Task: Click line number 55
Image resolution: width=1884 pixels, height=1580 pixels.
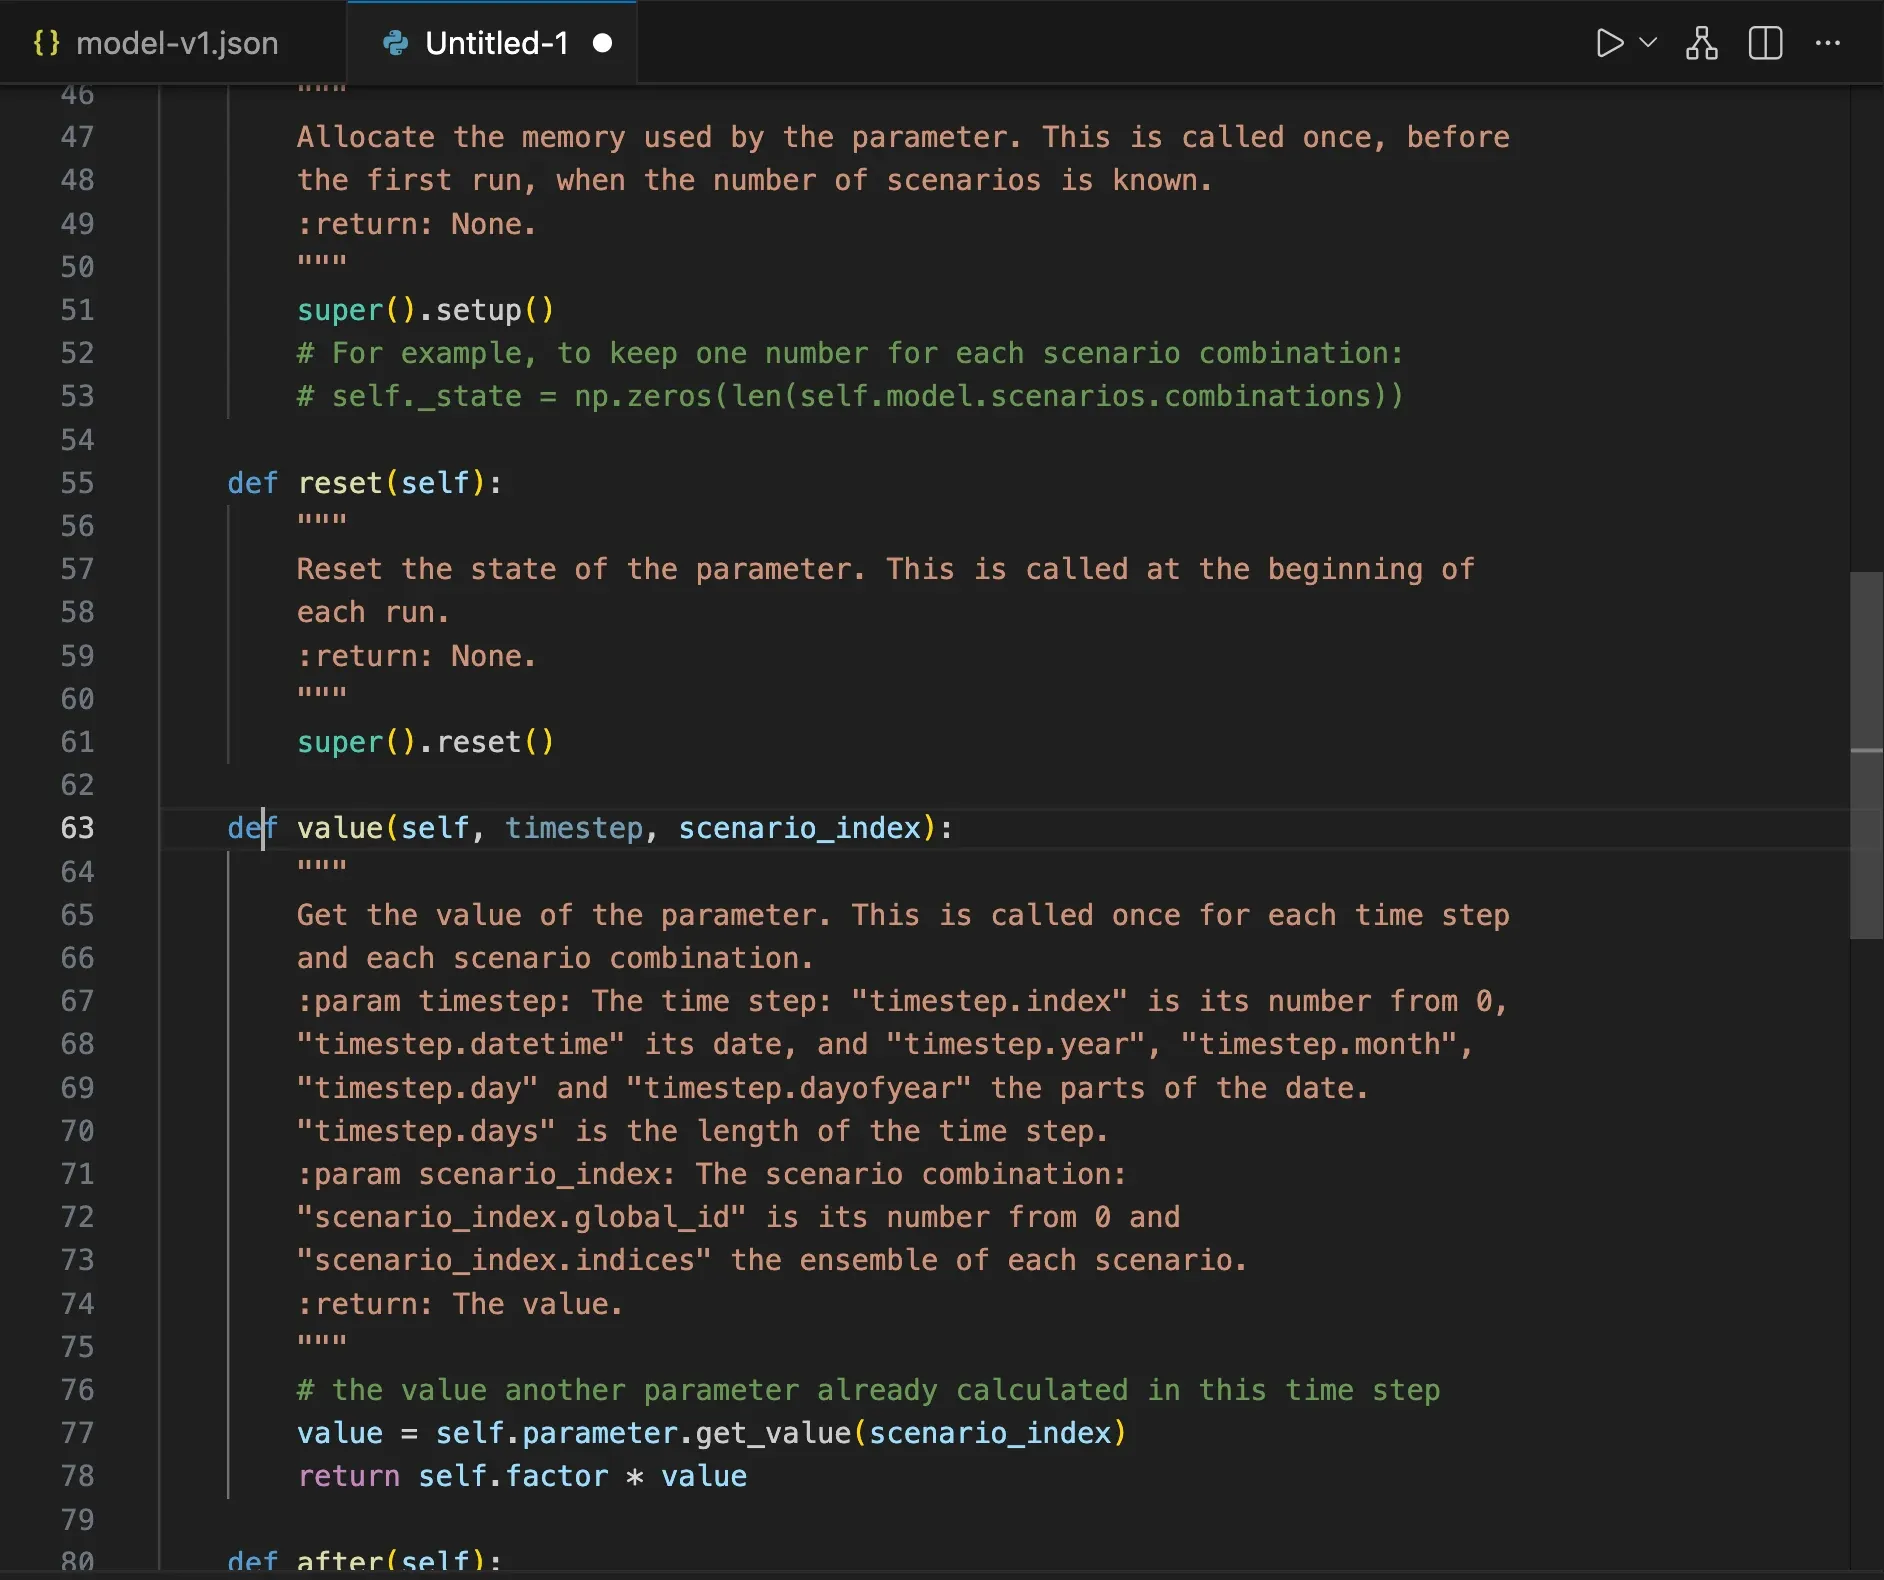Action: pyautogui.click(x=77, y=483)
